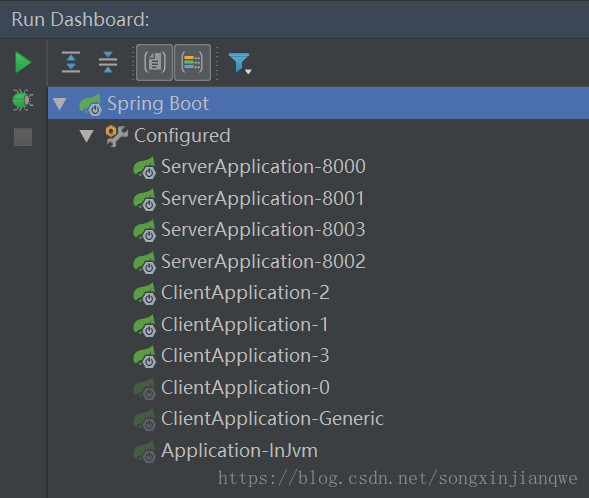Screen dimensions: 589x498
Task: Select ServerApplication-8000 configuration
Action: point(263,167)
